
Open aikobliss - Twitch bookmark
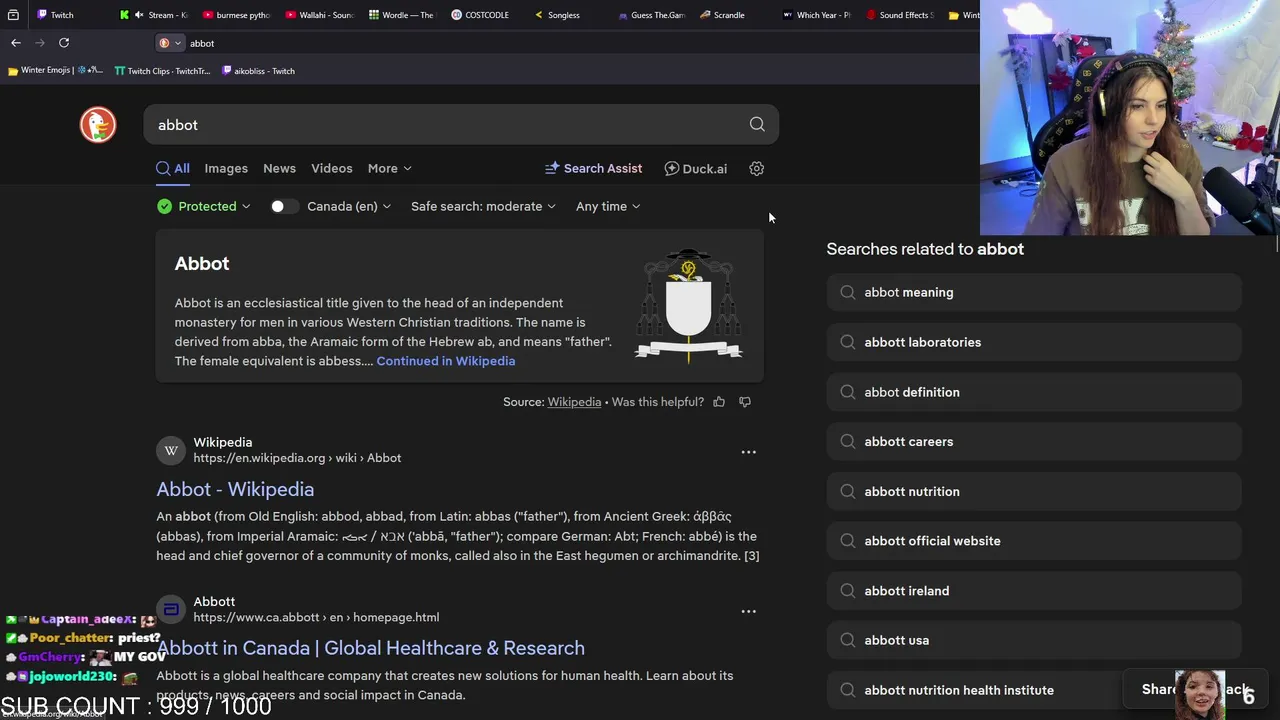coord(258,71)
